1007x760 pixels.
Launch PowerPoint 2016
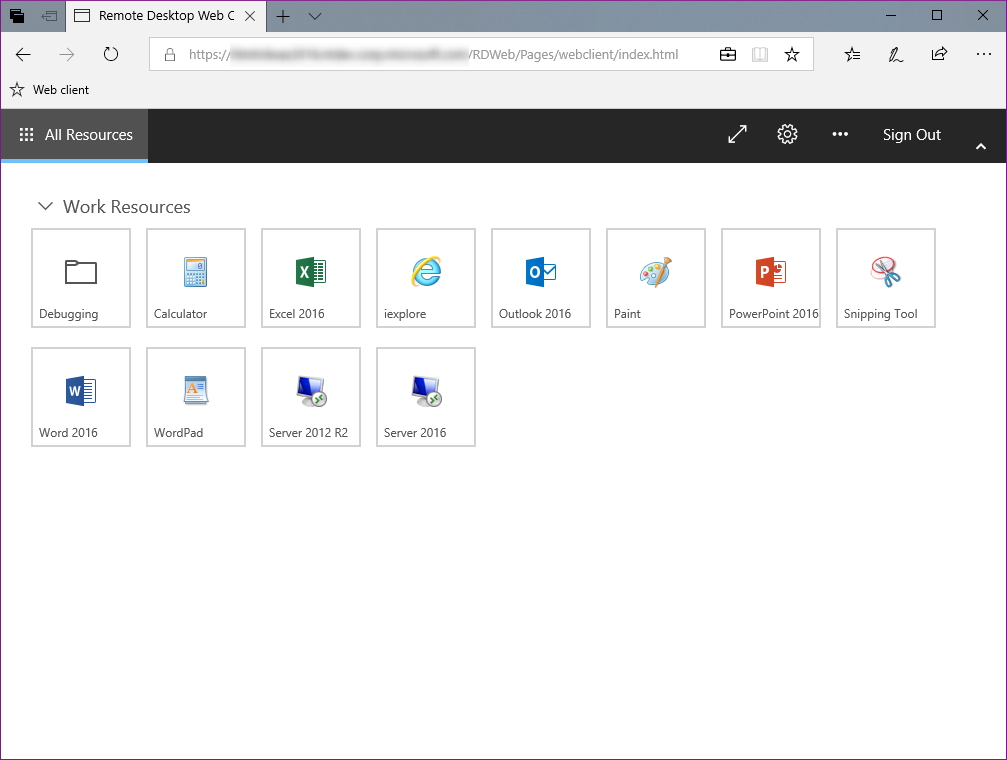(x=770, y=277)
